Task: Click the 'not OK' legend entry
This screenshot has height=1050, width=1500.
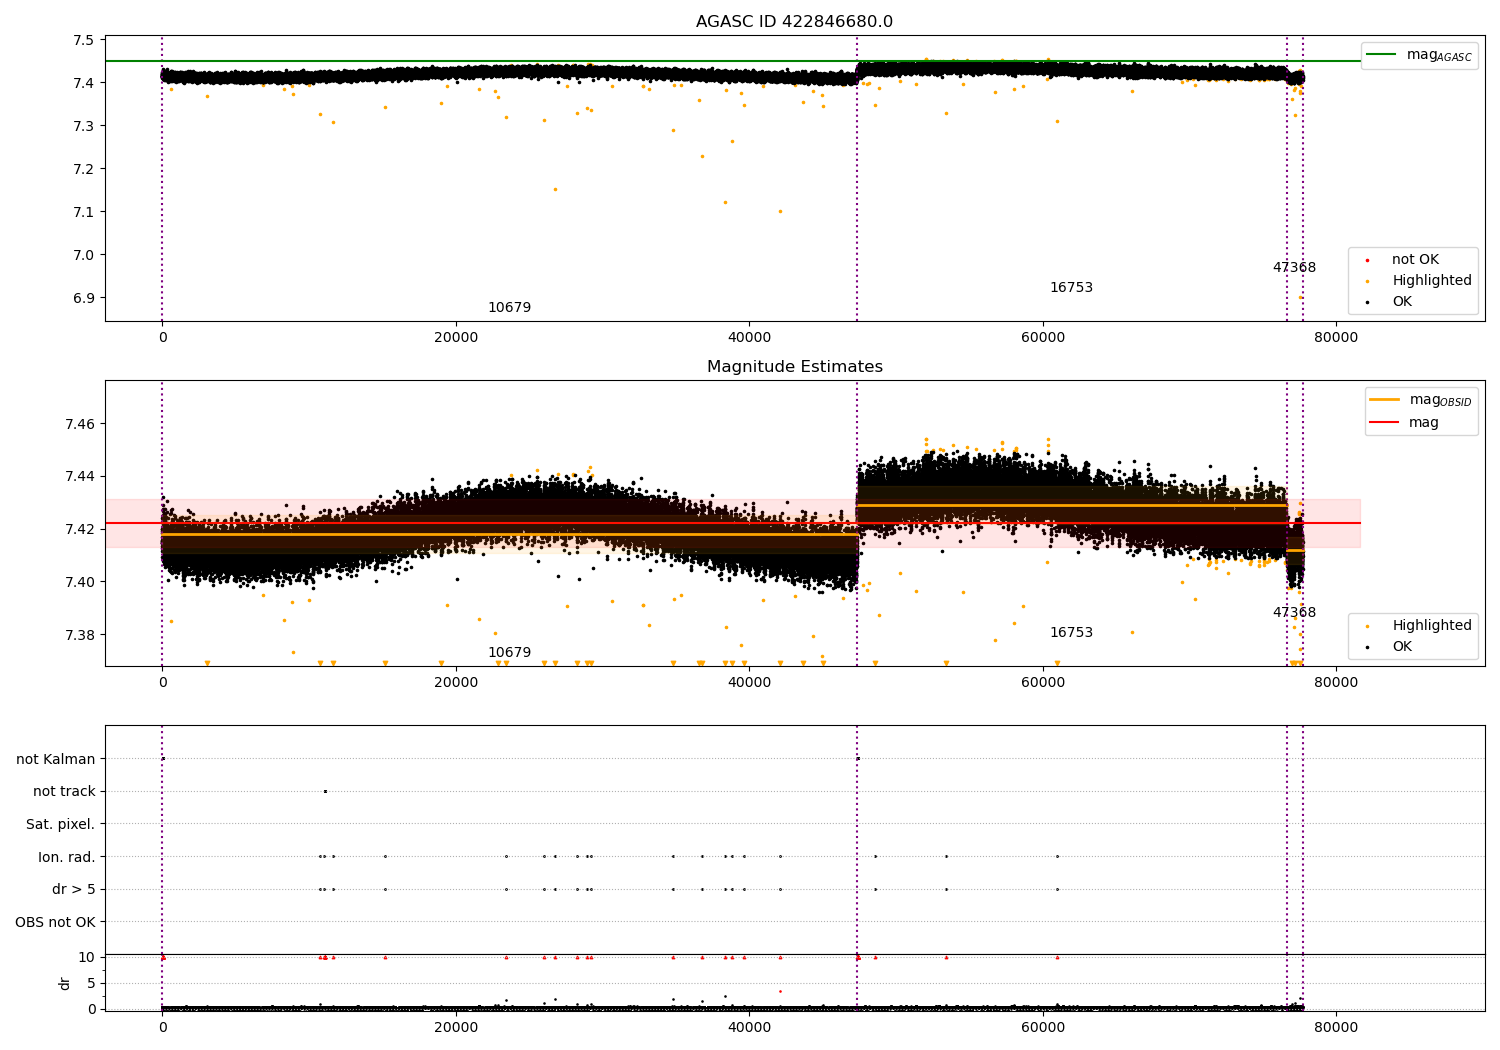Action: click(1402, 260)
